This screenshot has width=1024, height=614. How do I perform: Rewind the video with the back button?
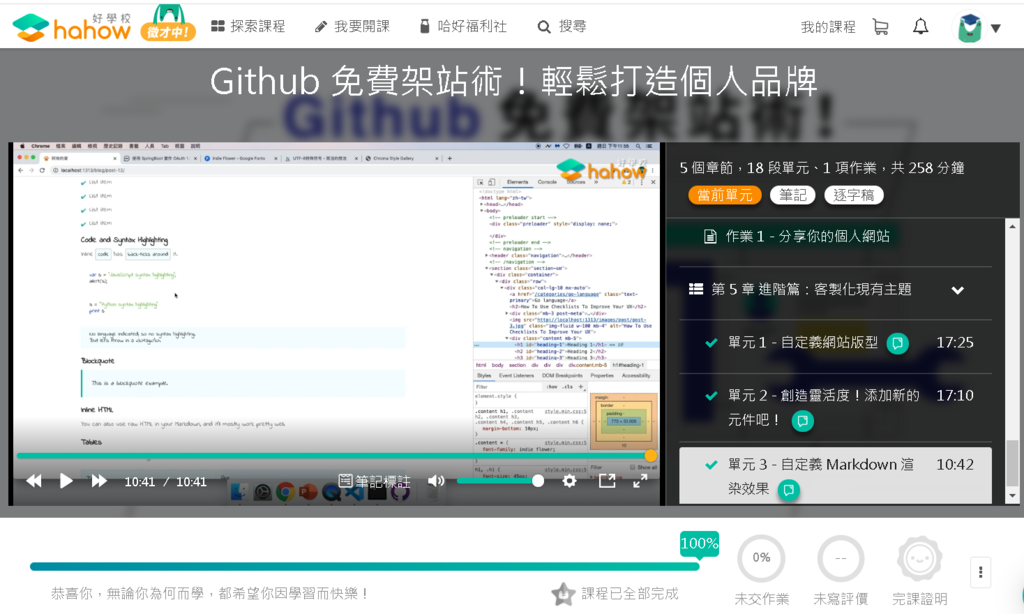(x=34, y=481)
